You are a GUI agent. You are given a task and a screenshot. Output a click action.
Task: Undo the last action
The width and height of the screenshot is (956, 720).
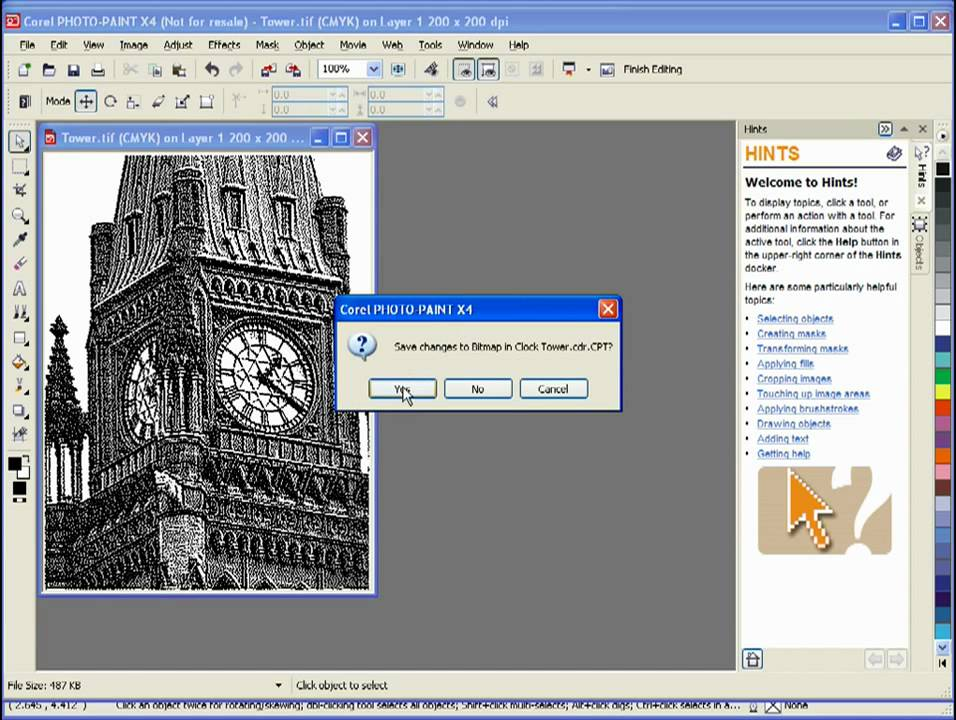pyautogui.click(x=212, y=70)
